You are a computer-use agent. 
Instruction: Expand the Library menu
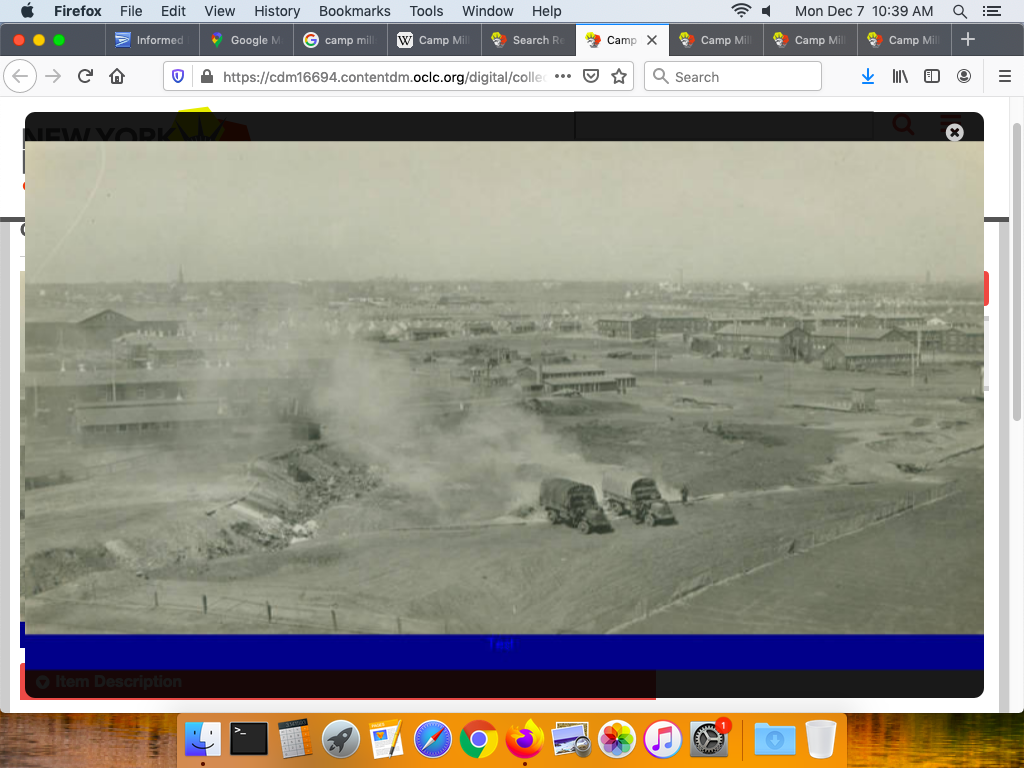900,77
